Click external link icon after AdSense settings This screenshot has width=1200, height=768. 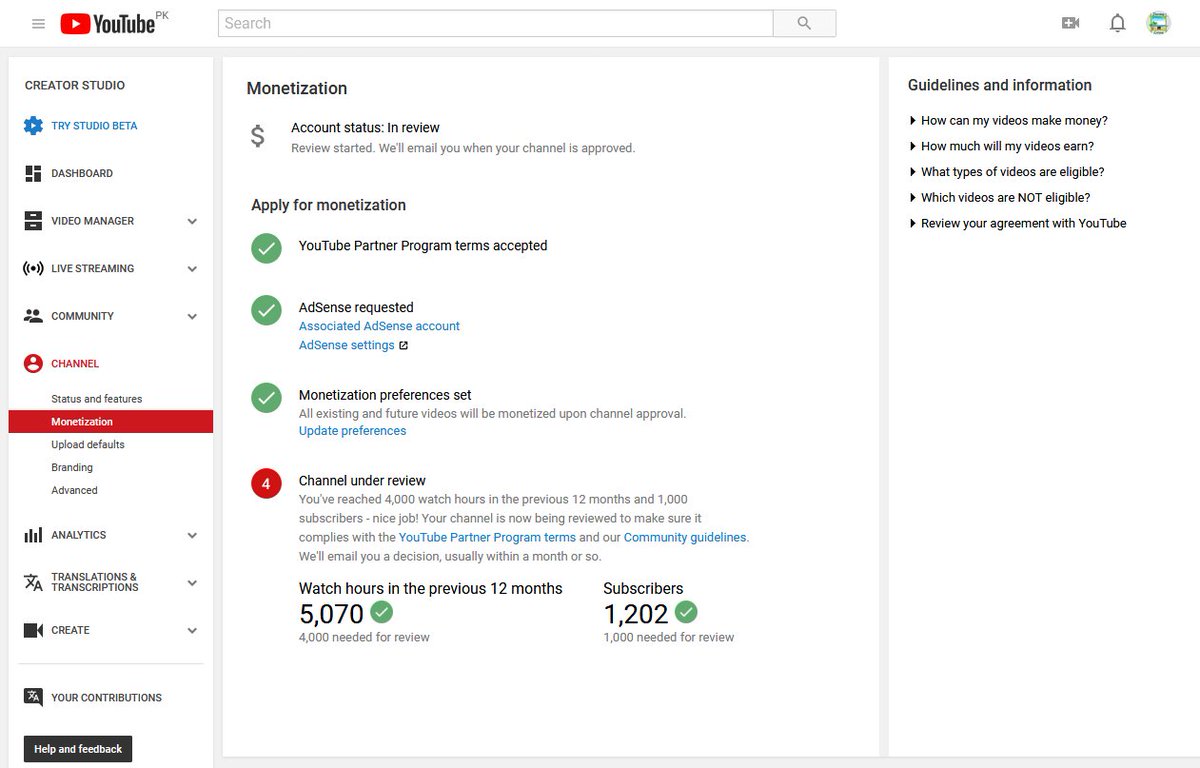click(403, 346)
